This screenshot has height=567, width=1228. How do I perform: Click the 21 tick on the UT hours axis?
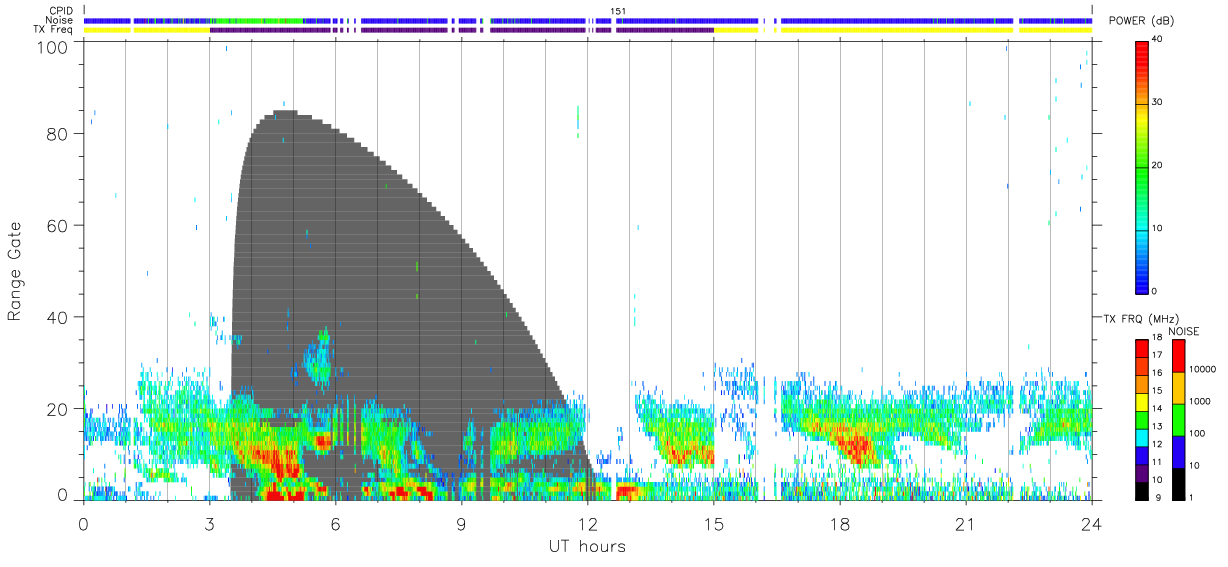point(966,523)
